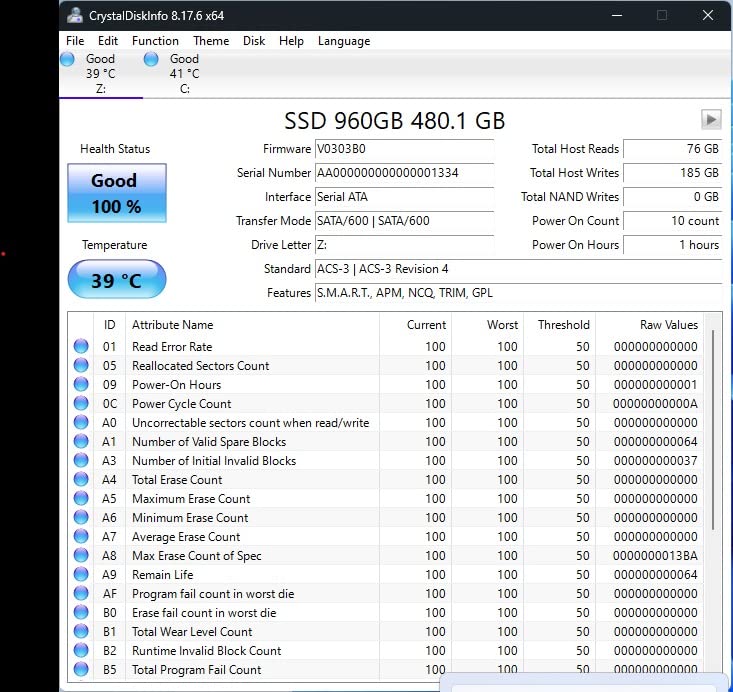Click the Total Host Reads value 76 GB

click(673, 149)
